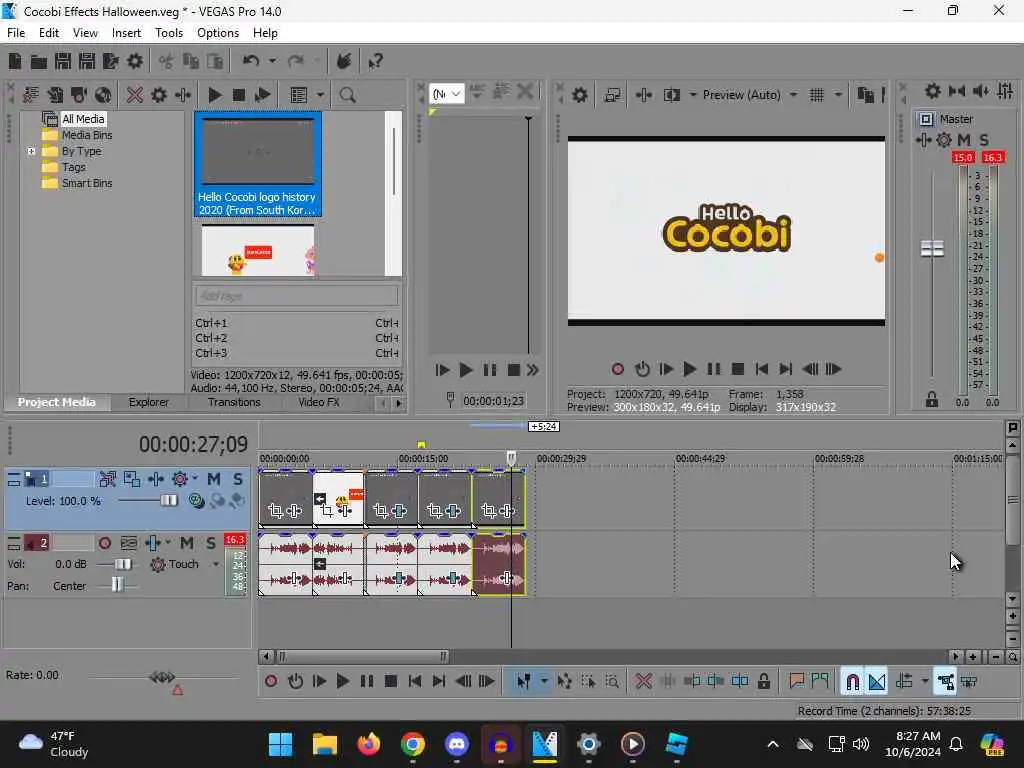Open the File menu

click(16, 33)
